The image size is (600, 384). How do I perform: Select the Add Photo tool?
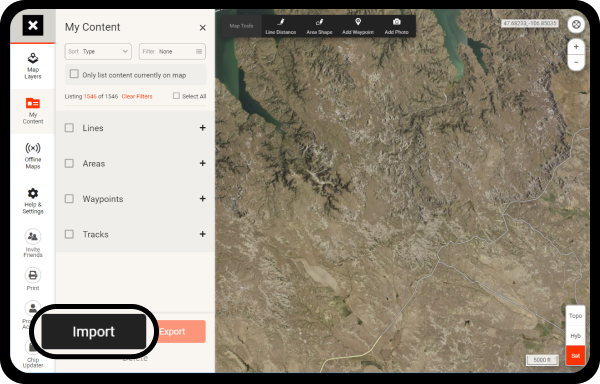[396, 26]
